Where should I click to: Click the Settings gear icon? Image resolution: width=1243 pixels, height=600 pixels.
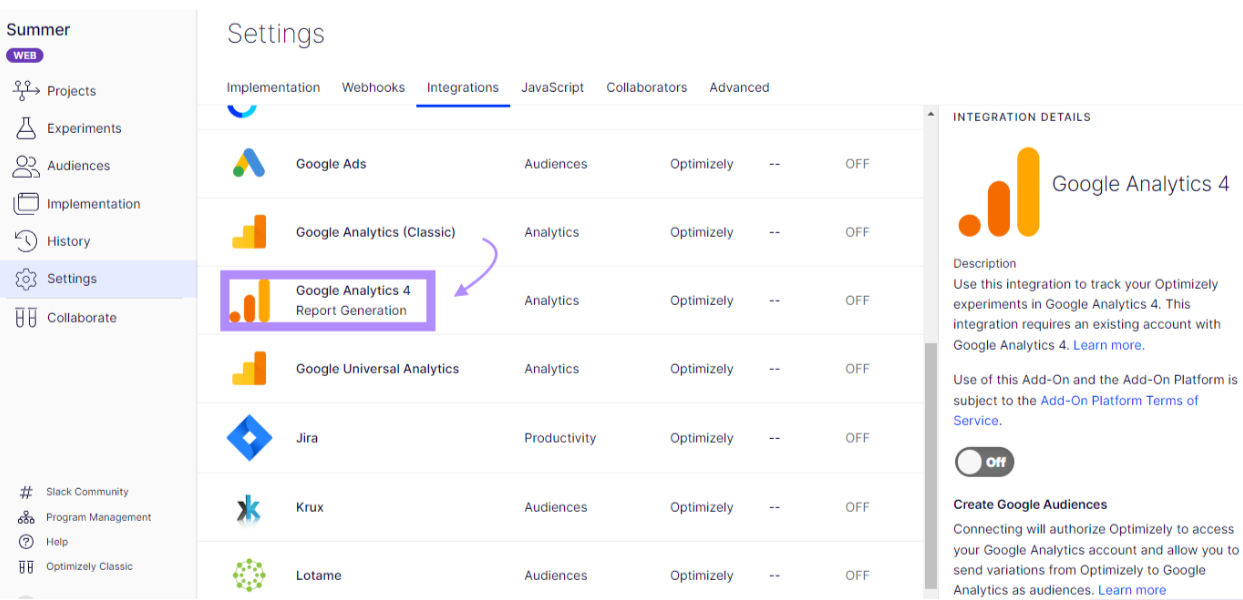click(26, 279)
